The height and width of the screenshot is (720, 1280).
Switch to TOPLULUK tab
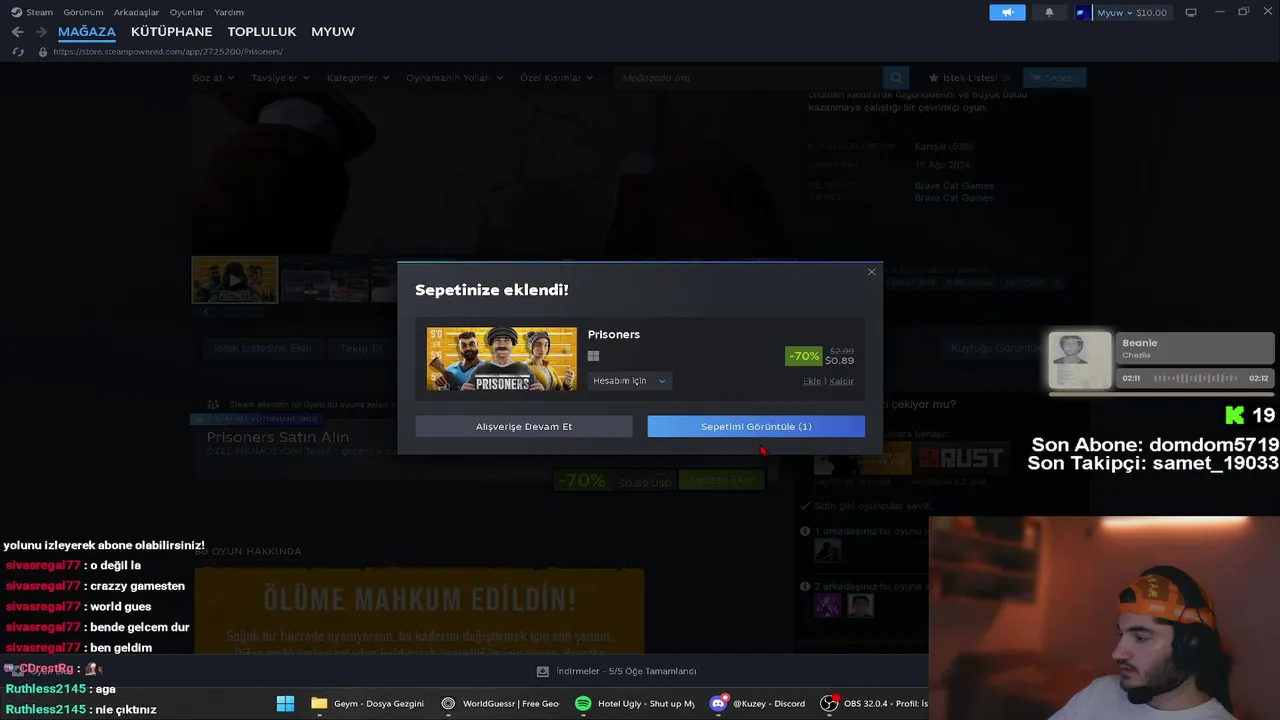point(262,32)
